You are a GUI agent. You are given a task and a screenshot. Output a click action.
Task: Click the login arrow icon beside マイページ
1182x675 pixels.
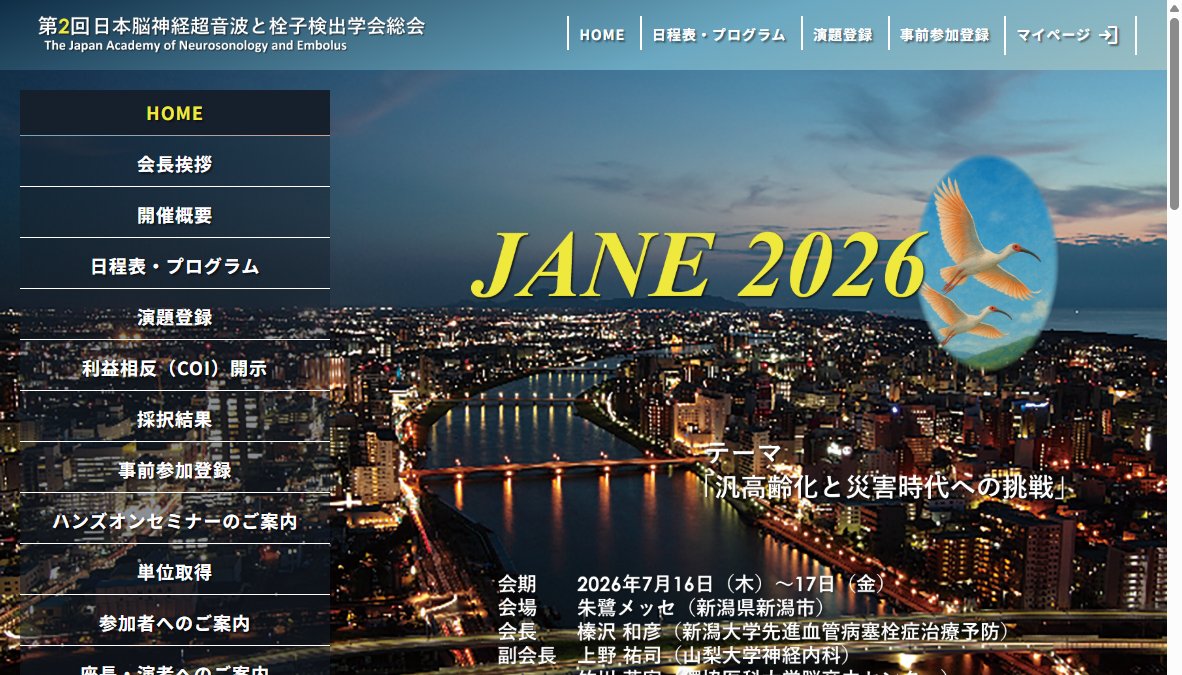click(x=1109, y=35)
